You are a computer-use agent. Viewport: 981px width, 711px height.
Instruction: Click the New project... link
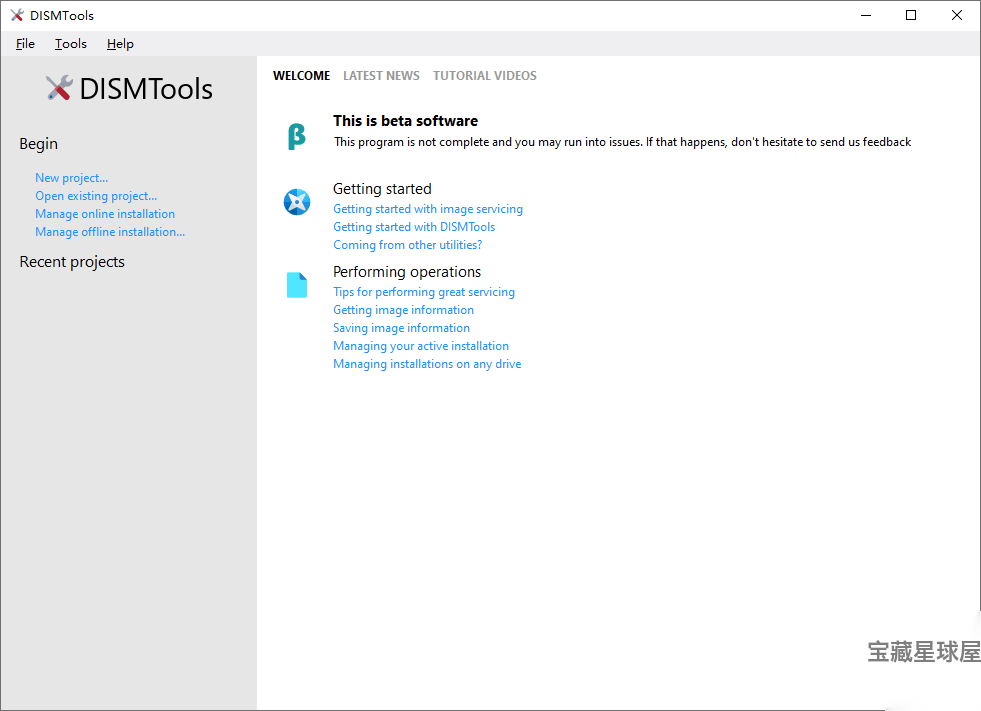point(71,178)
